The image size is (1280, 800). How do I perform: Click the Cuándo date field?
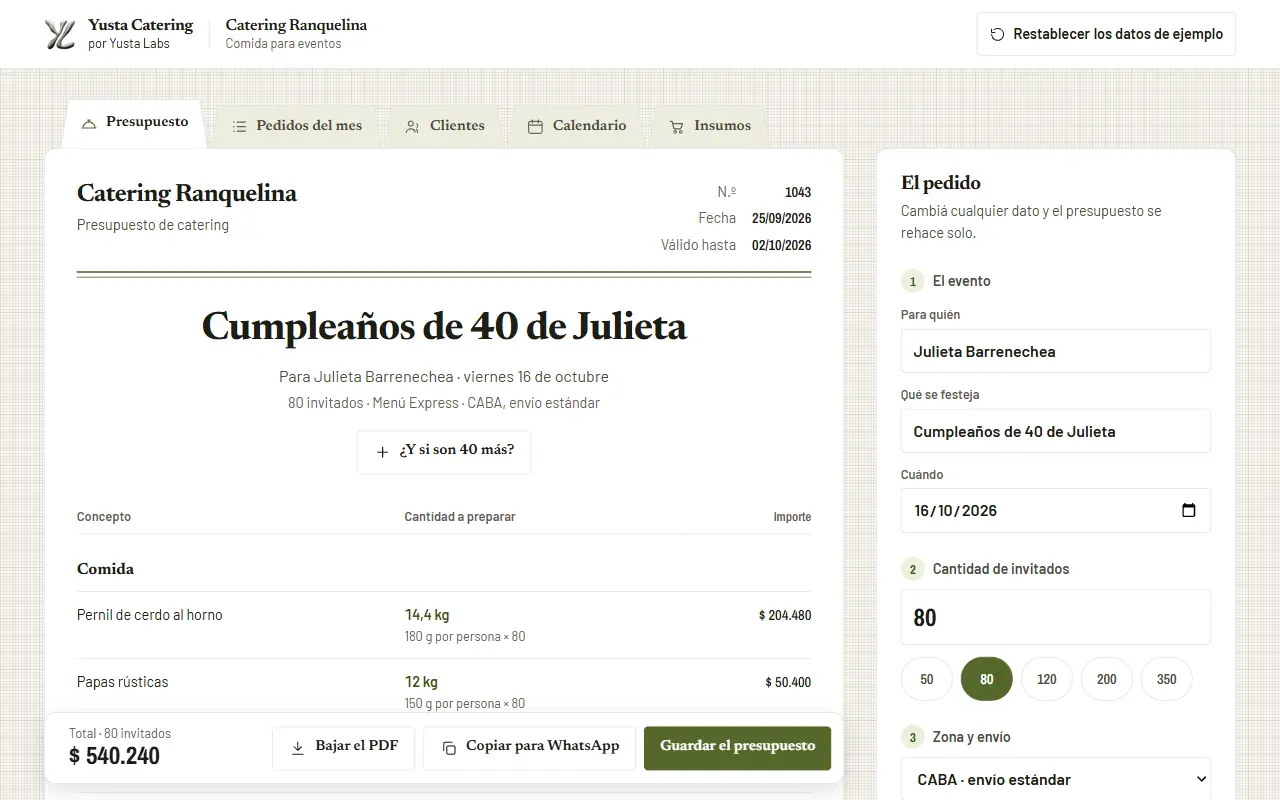tap(1056, 510)
